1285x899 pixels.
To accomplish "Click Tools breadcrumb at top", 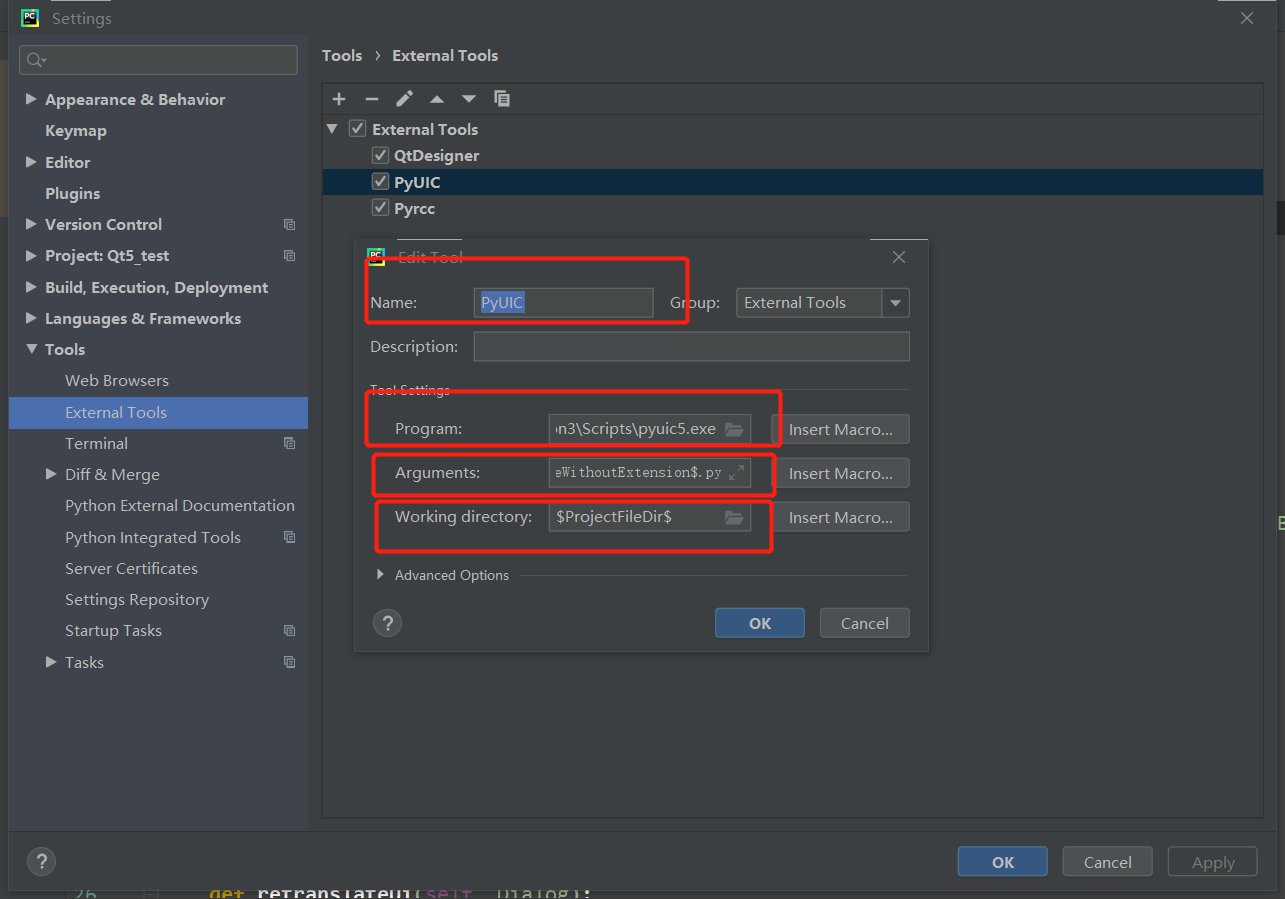I will [342, 55].
